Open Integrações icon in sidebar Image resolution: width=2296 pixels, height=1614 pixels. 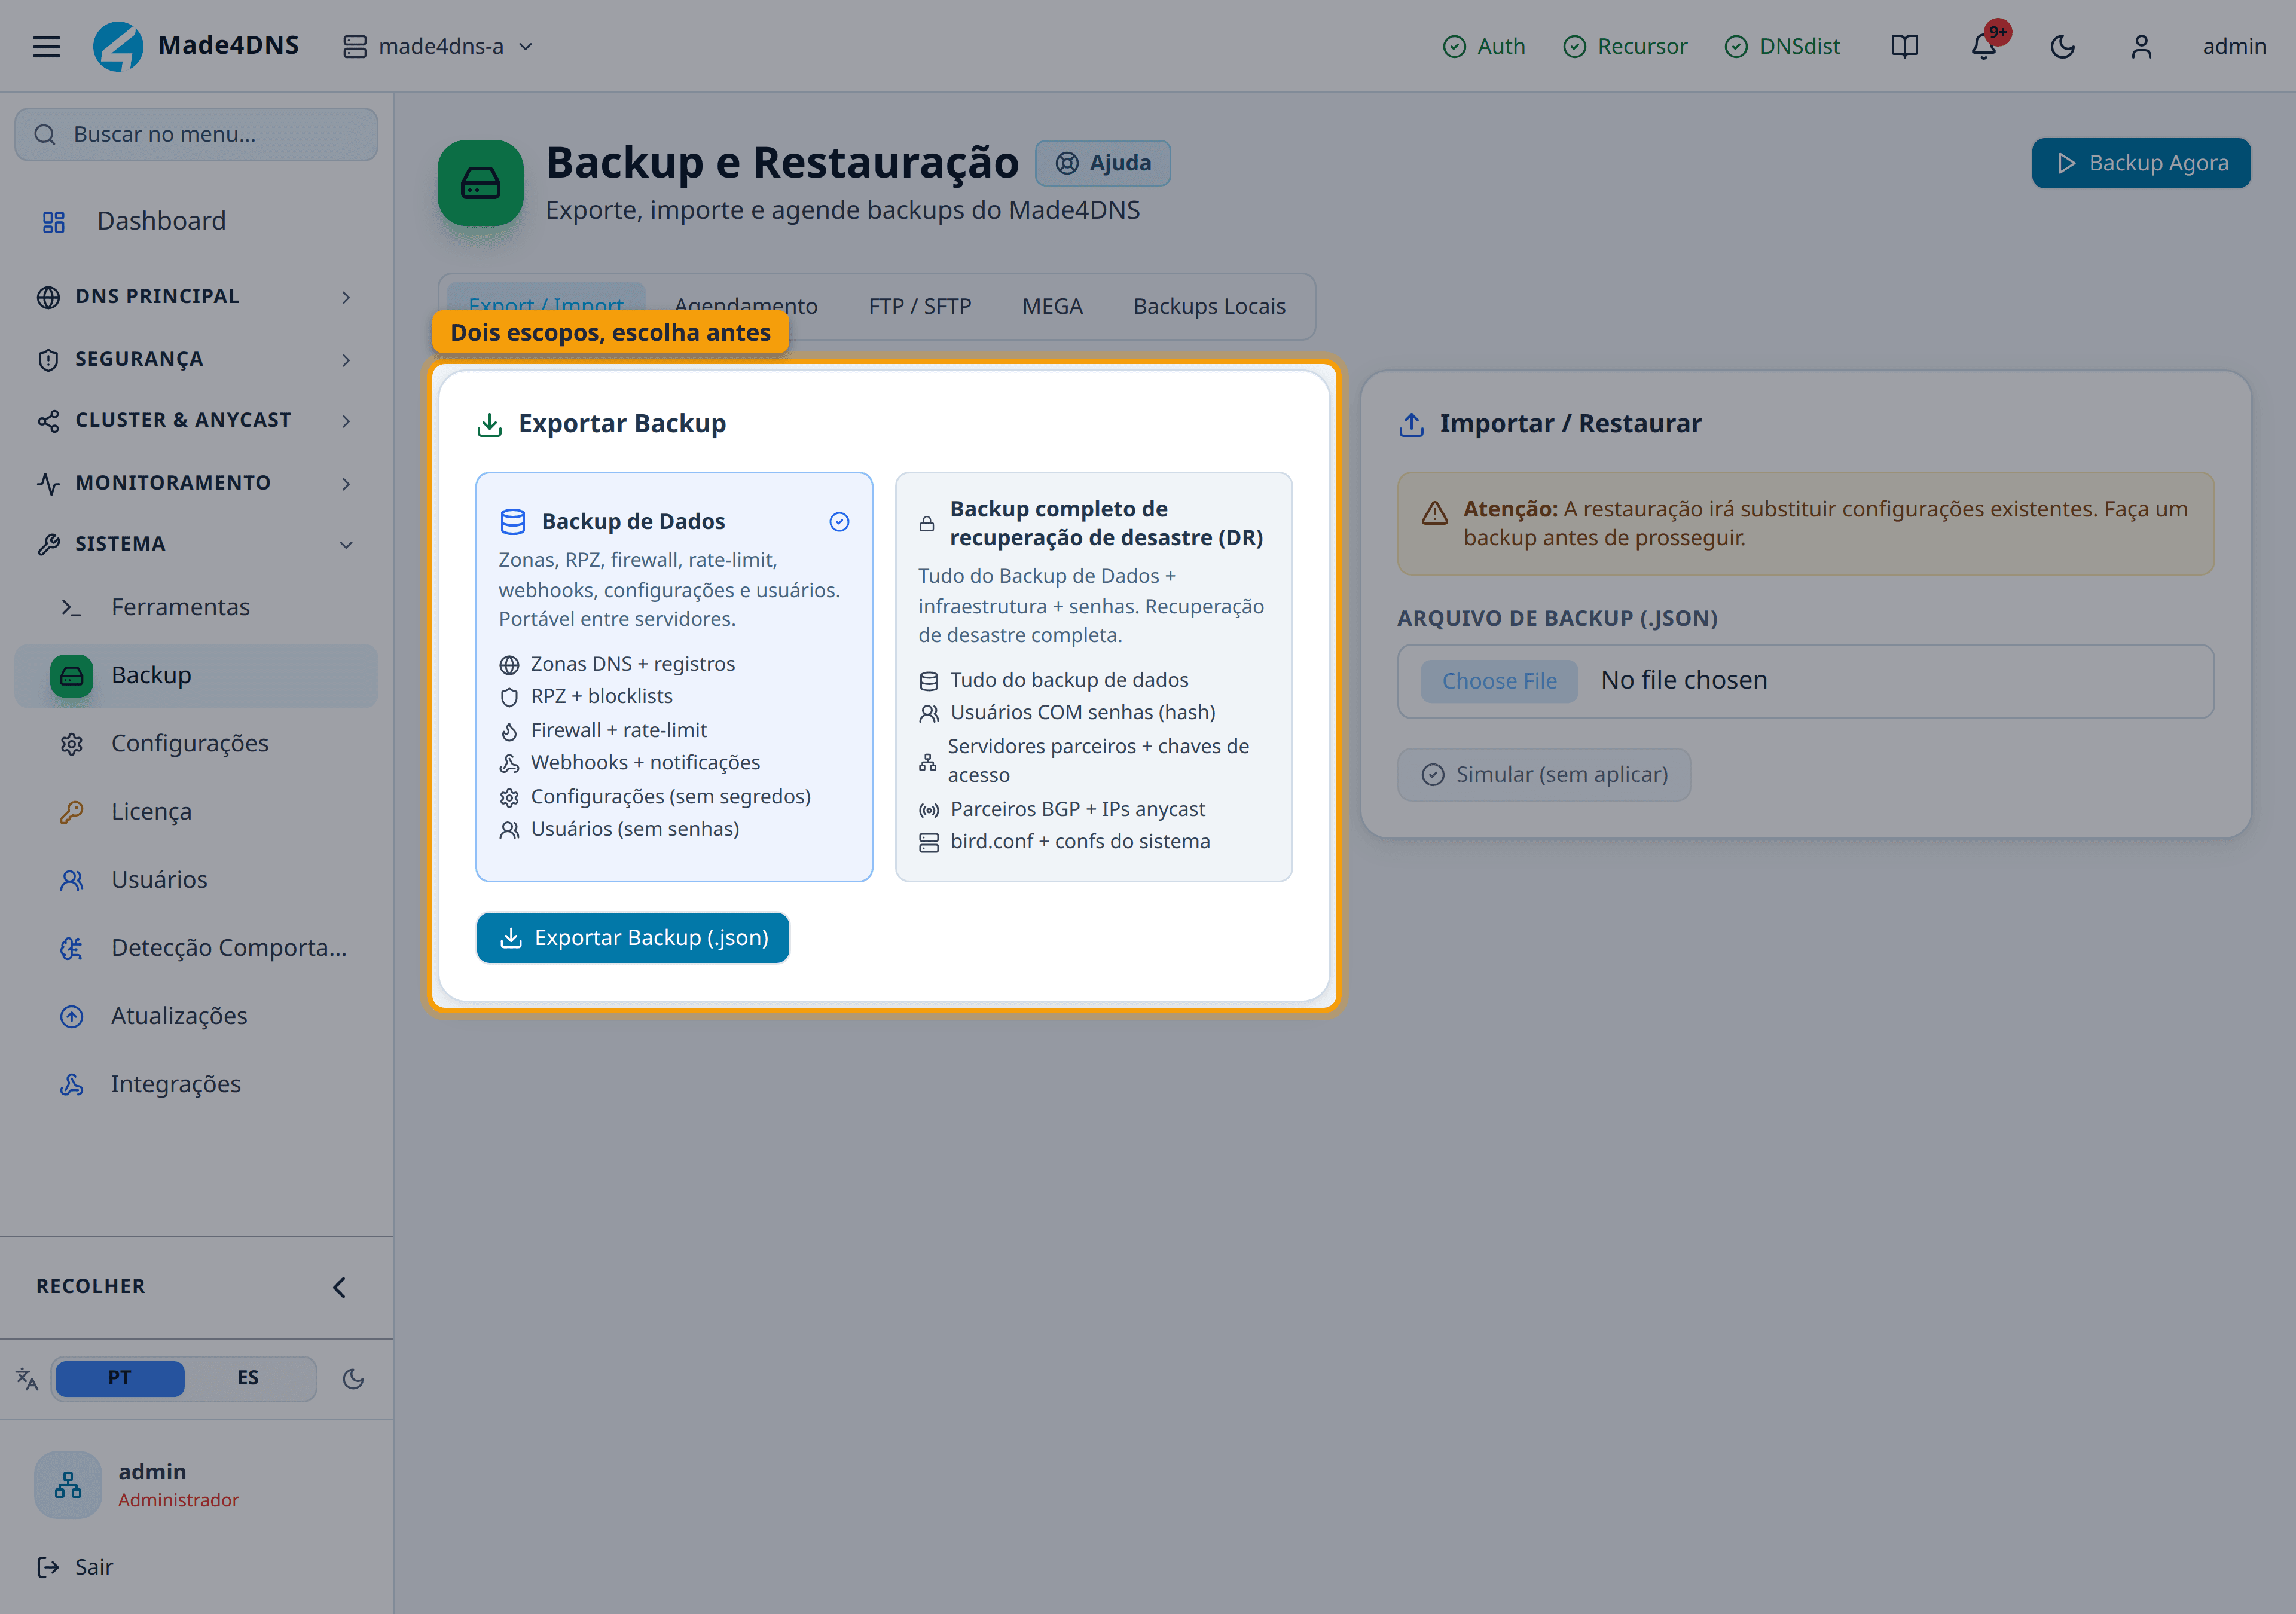(71, 1084)
